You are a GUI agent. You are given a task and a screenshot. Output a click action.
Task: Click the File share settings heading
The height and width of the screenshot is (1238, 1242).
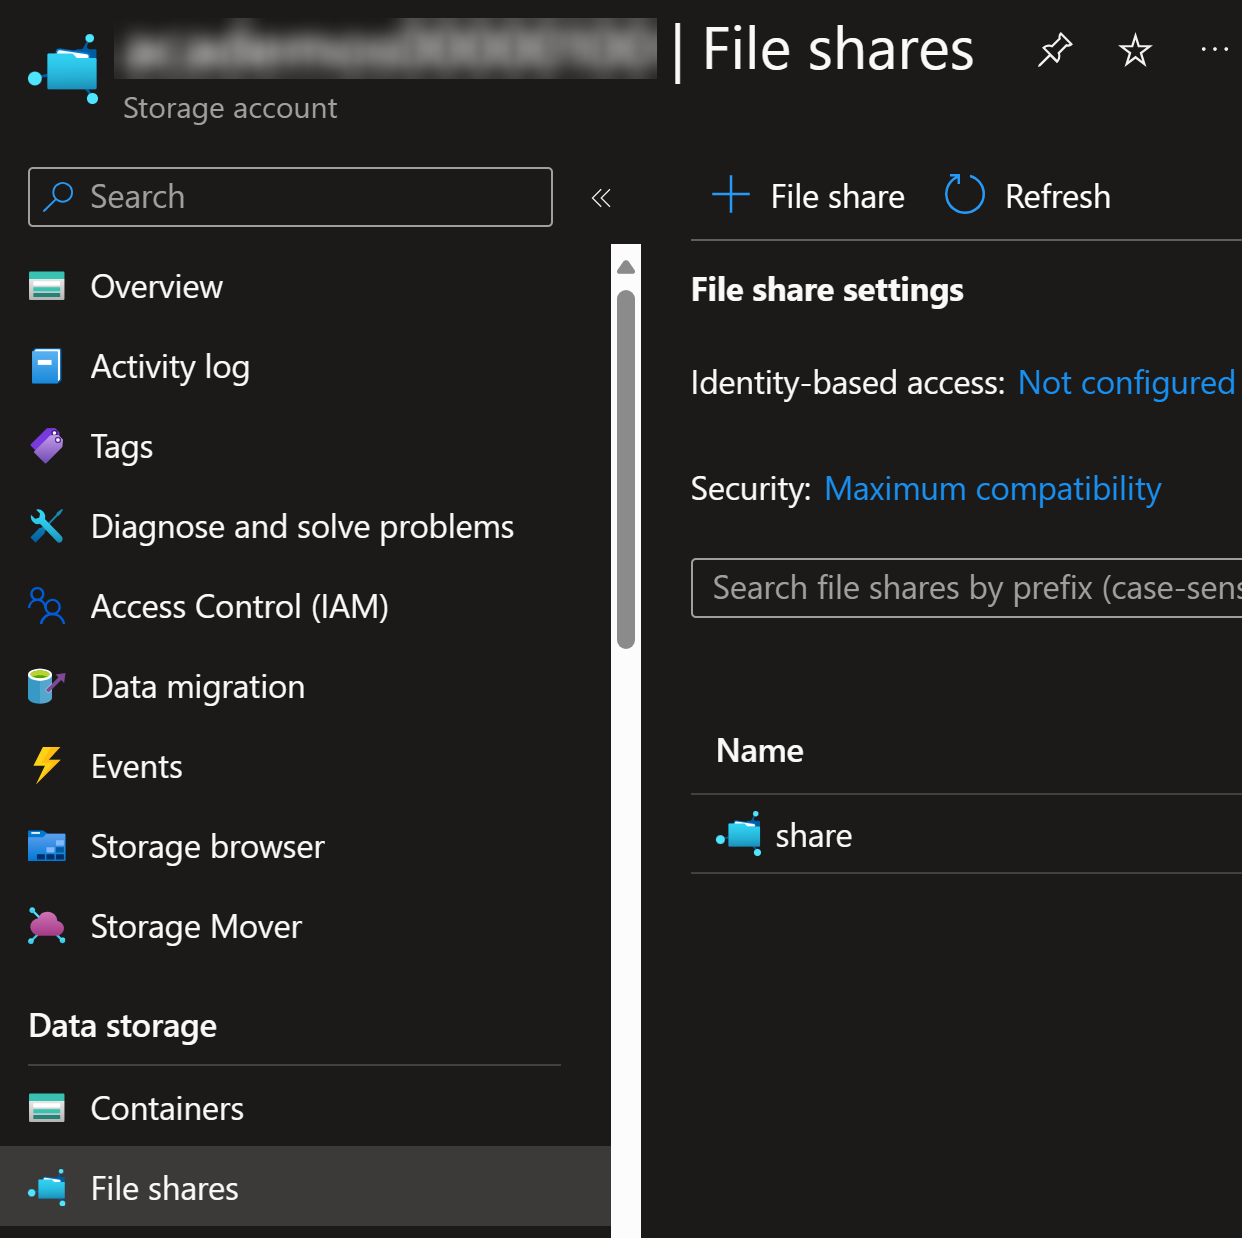827,290
